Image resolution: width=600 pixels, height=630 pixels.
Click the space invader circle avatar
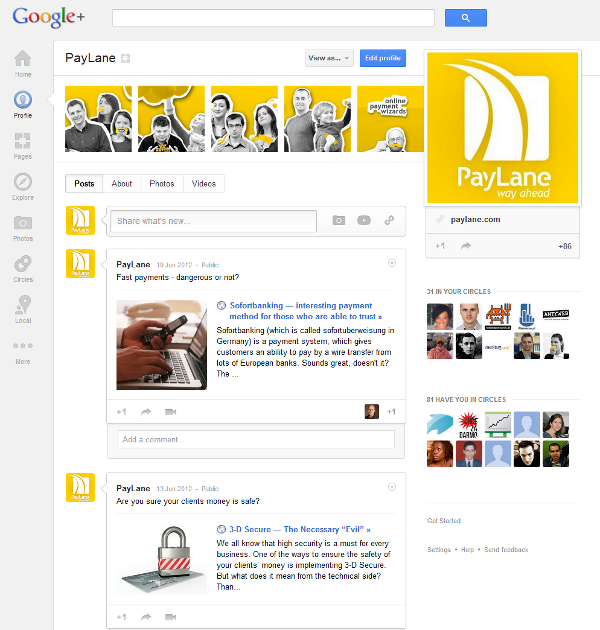point(498,317)
